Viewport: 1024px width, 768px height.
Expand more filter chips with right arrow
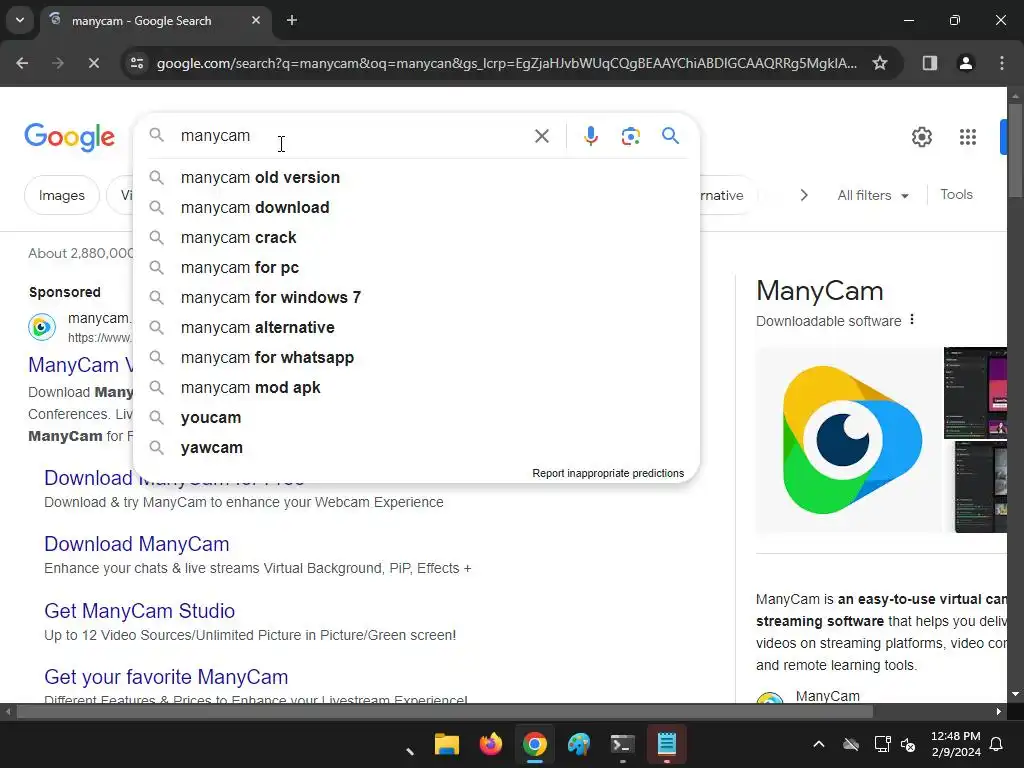pyautogui.click(x=804, y=195)
